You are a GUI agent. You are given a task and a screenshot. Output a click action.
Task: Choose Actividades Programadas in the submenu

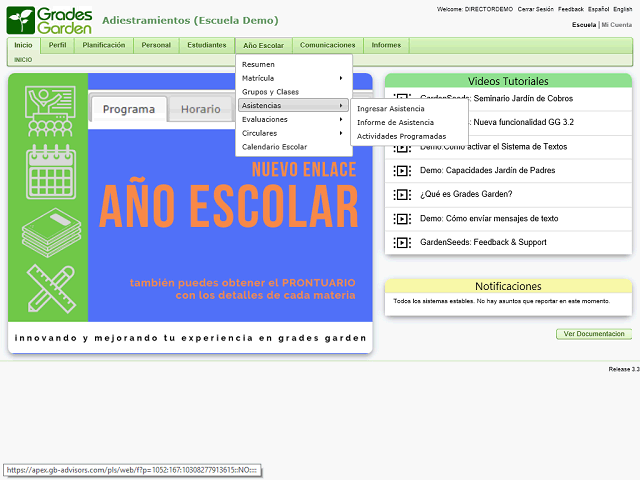[401, 136]
